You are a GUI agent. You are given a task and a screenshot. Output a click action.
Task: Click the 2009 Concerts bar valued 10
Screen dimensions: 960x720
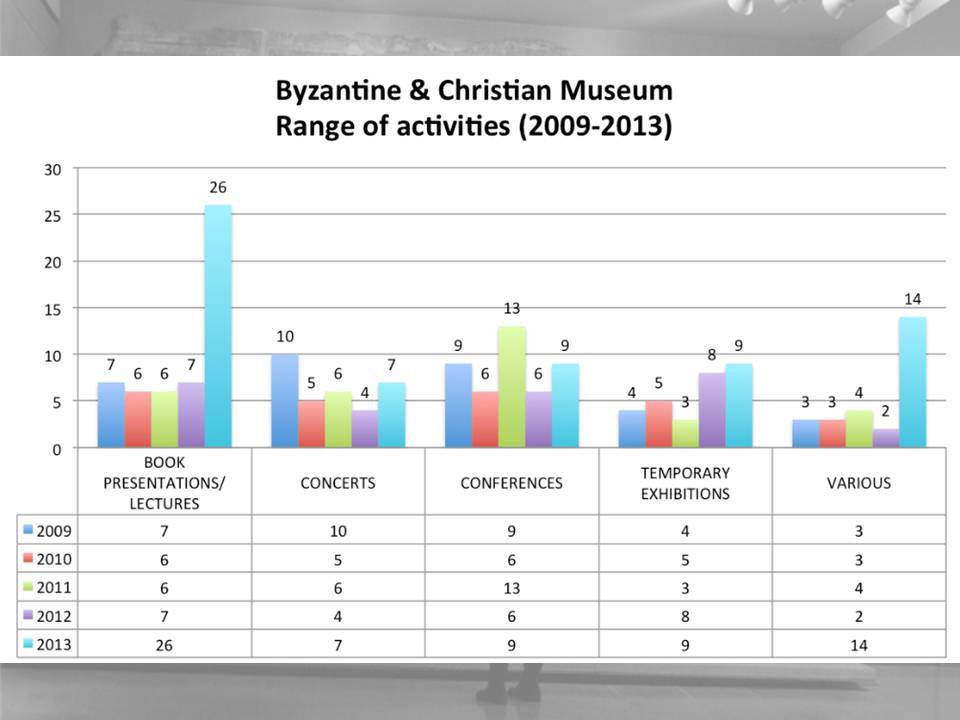285,400
